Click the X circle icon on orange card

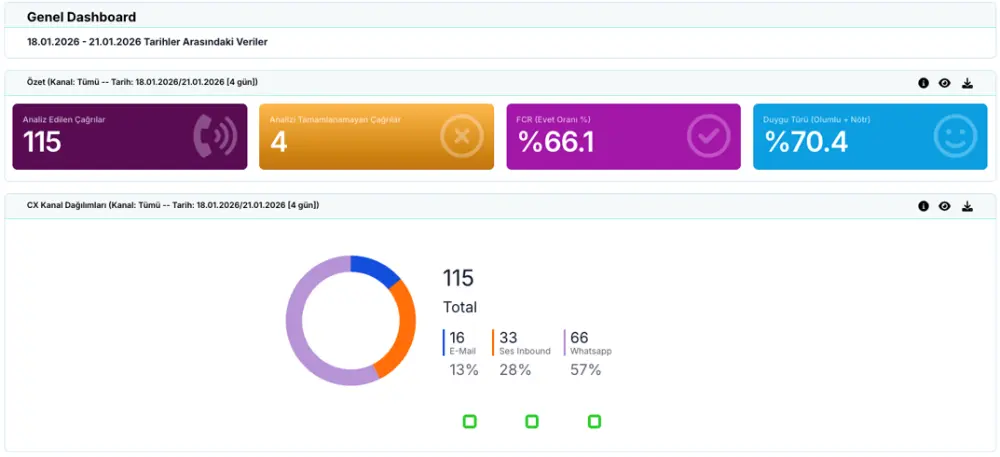[x=461, y=137]
